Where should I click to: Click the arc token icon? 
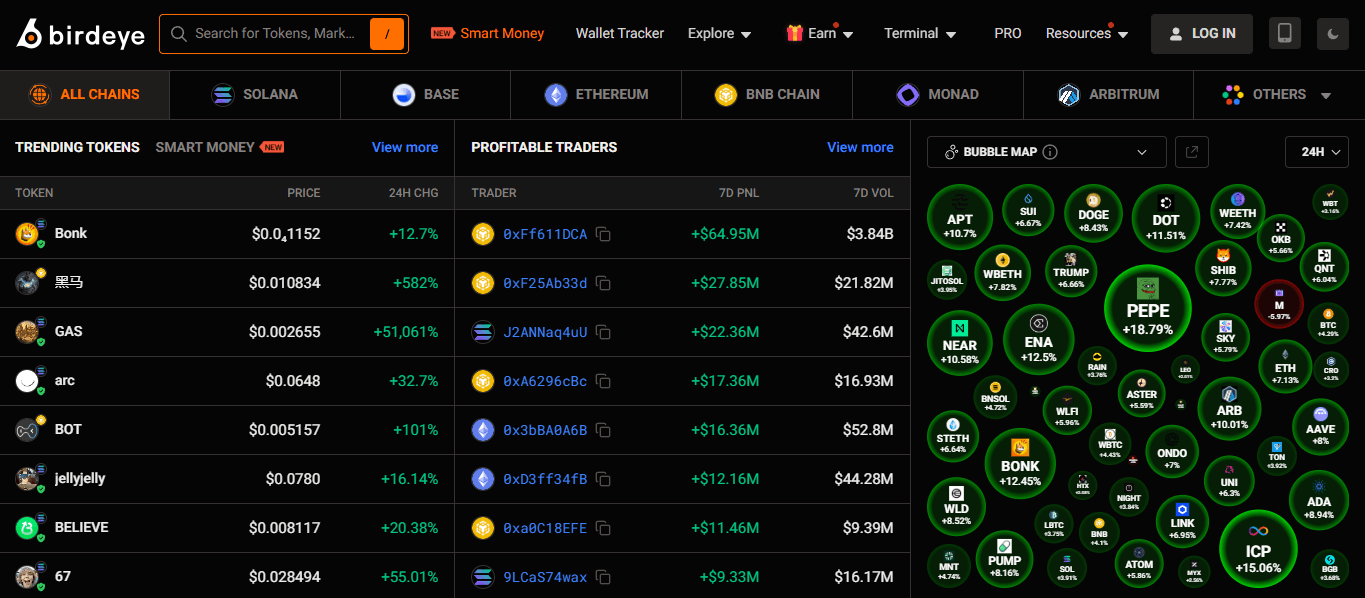[x=27, y=381]
